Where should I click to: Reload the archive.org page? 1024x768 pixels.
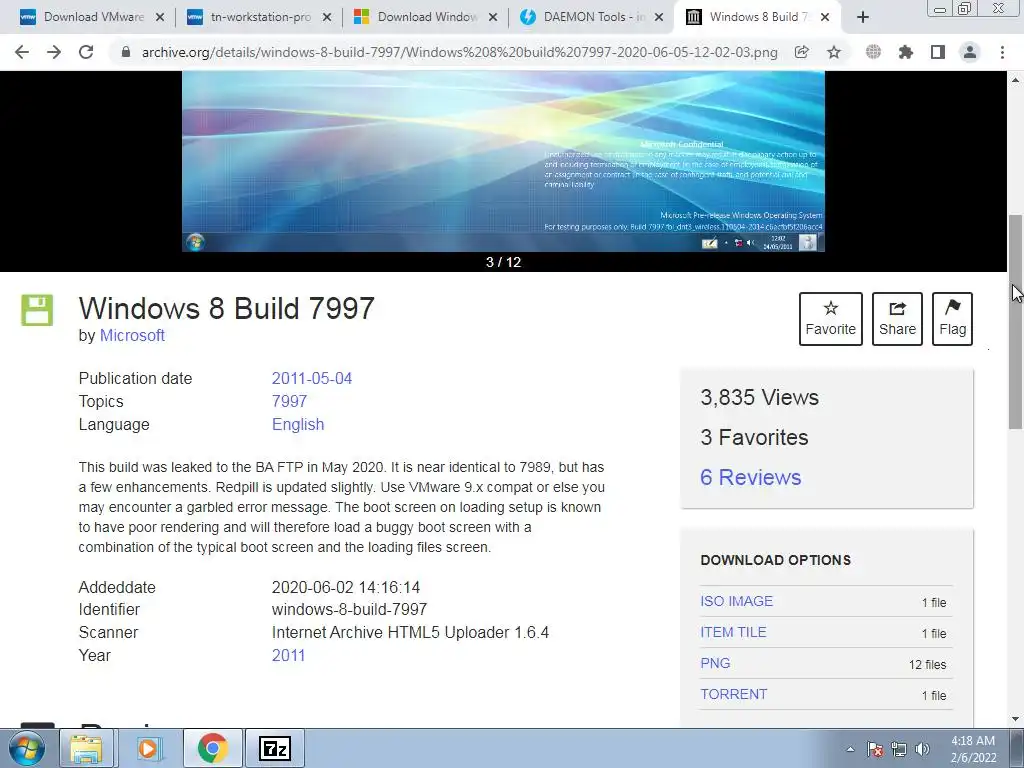[x=86, y=52]
